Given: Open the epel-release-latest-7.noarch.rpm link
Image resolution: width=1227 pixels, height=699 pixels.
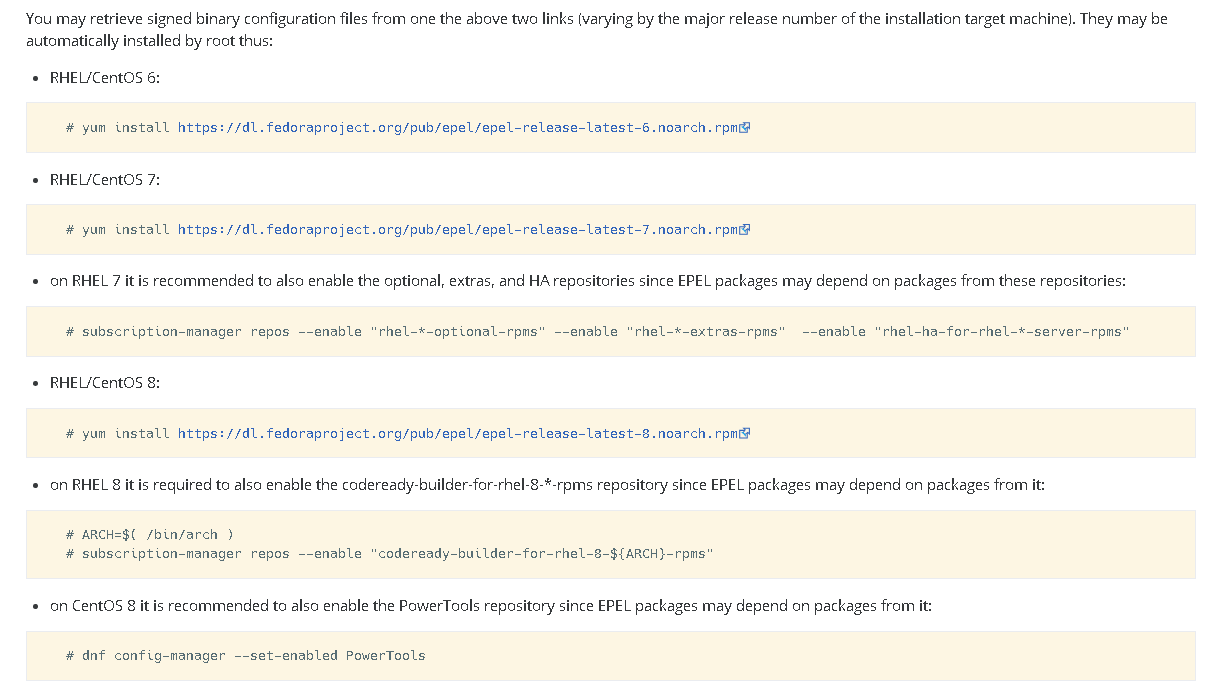Looking at the screenshot, I should coord(458,230).
